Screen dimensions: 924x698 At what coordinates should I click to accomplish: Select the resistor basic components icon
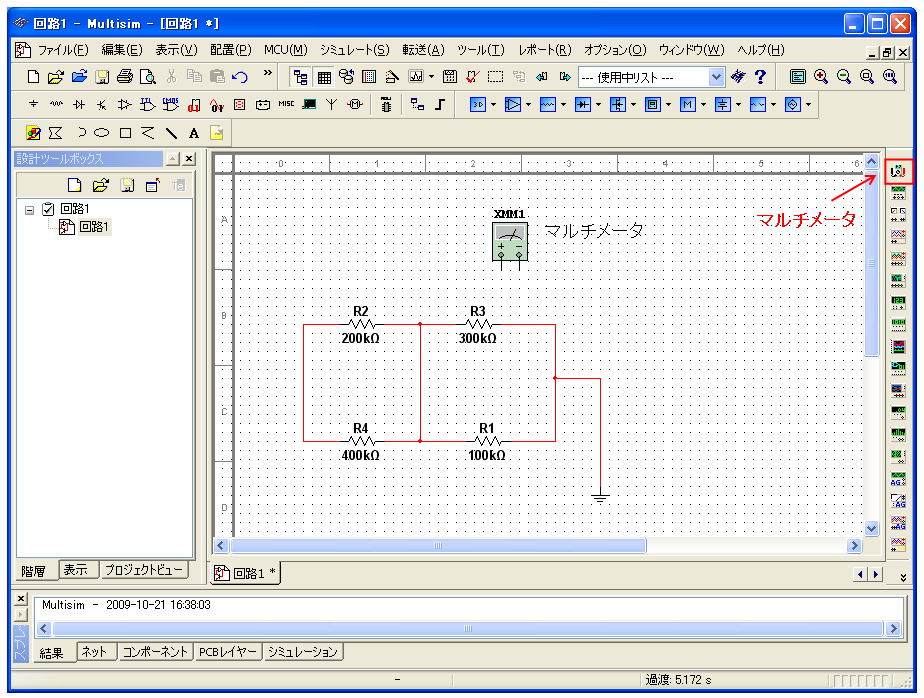click(56, 104)
